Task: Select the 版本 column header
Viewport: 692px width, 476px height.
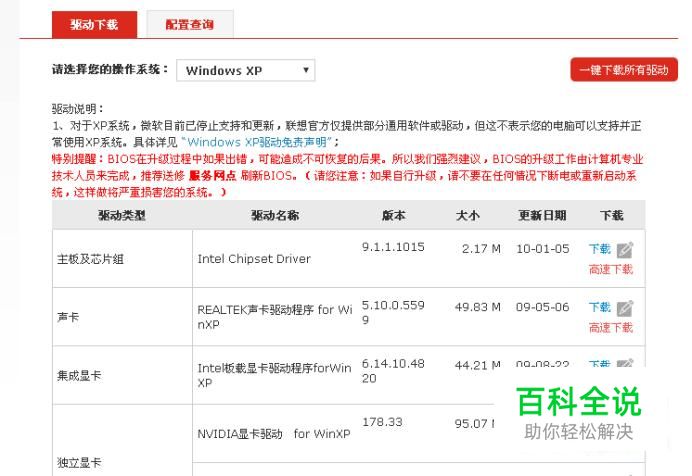Action: 394,215
